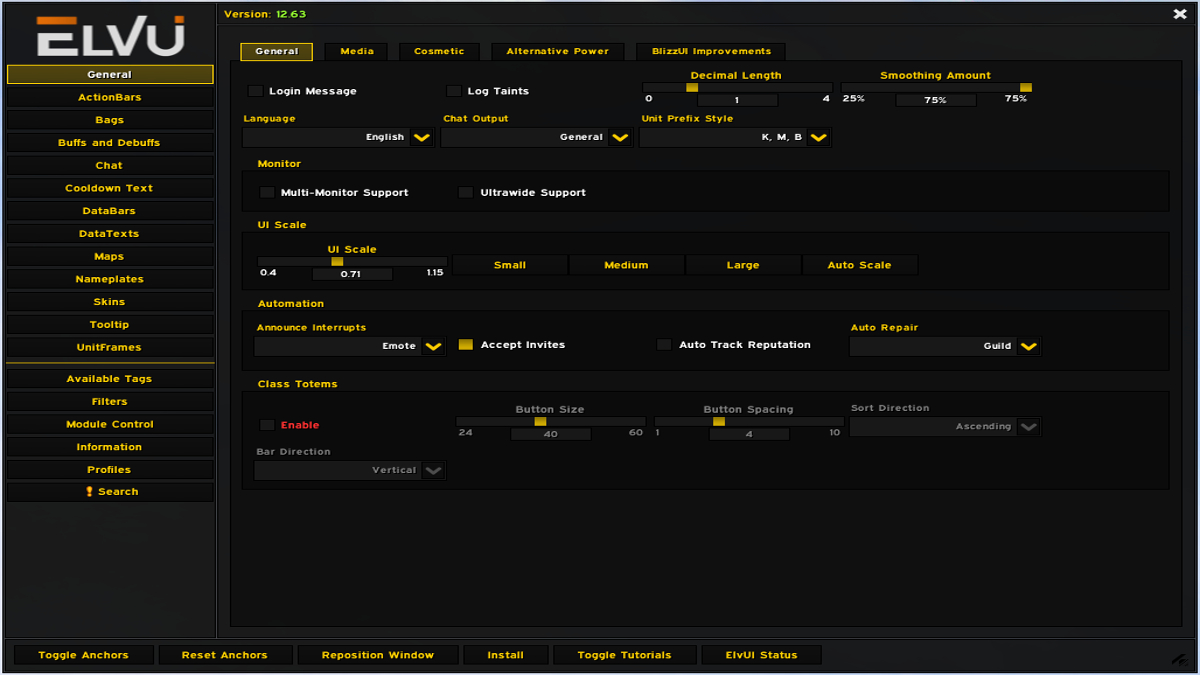Open the Nameplates section in sidebar
The width and height of the screenshot is (1200, 675).
[x=109, y=278]
